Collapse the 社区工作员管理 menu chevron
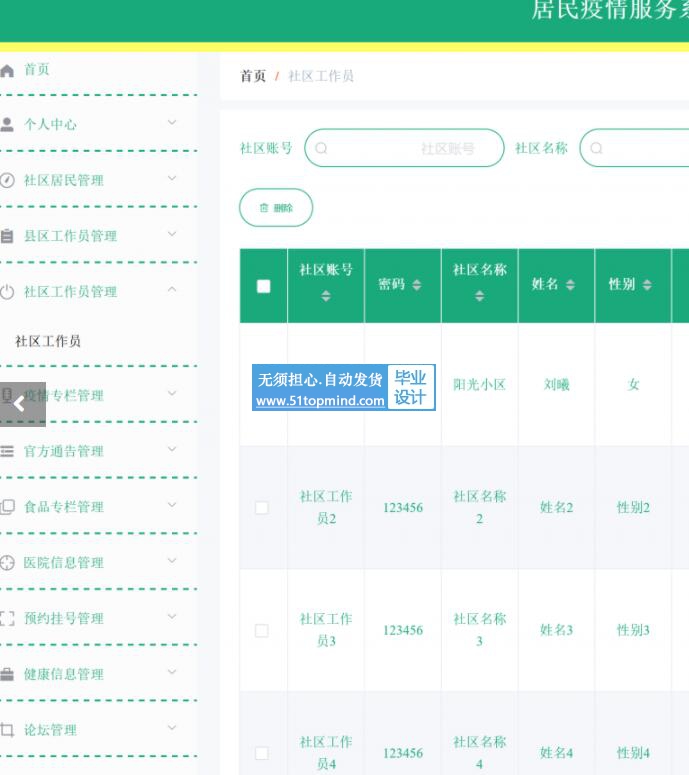The height and width of the screenshot is (775, 689). coord(172,290)
